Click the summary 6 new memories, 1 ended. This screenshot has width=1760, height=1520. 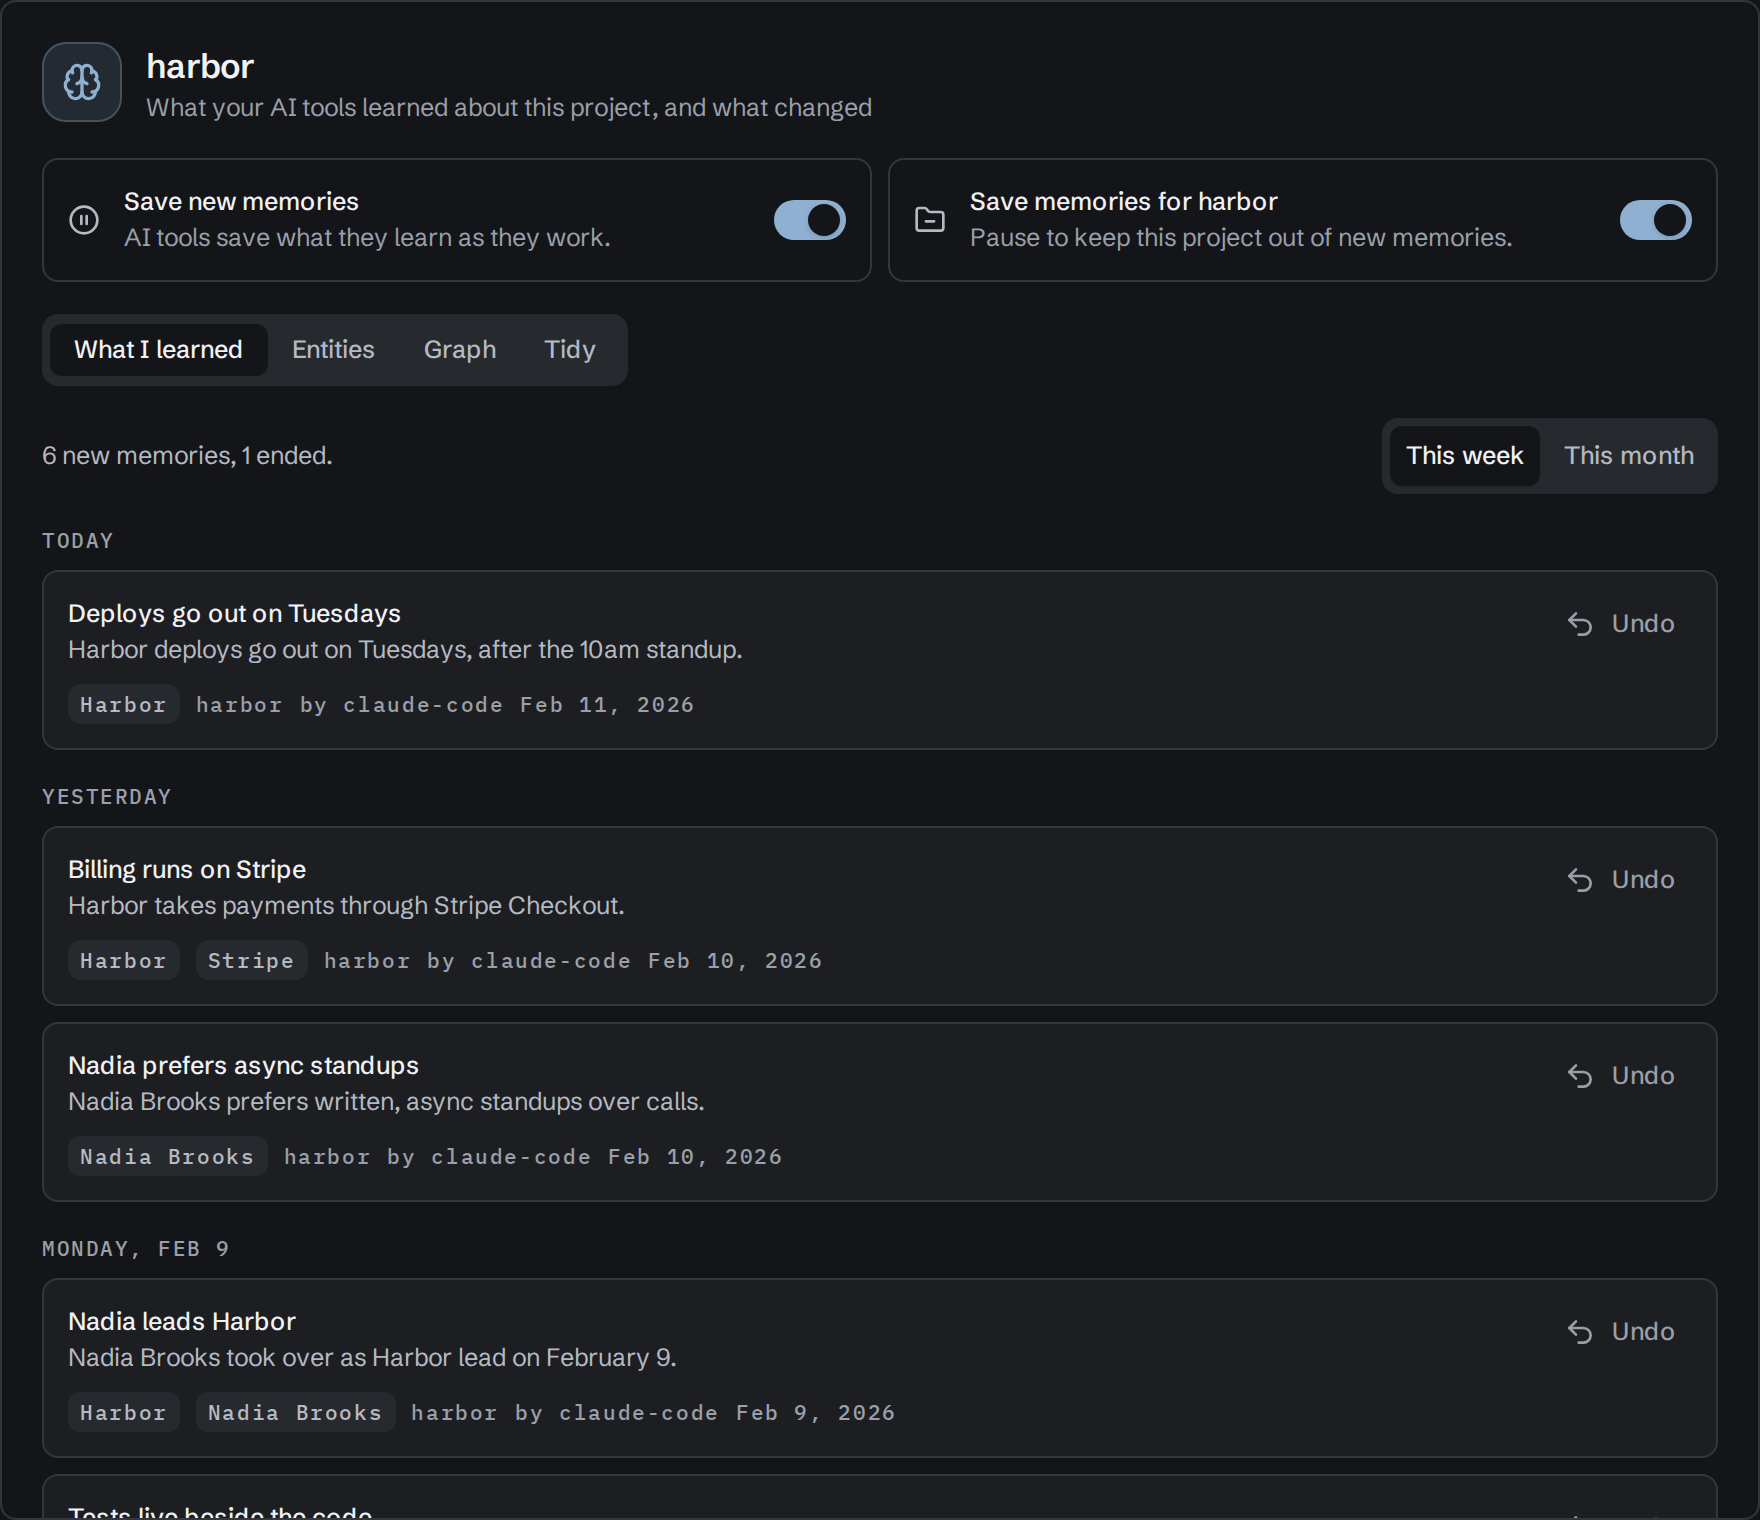point(187,456)
